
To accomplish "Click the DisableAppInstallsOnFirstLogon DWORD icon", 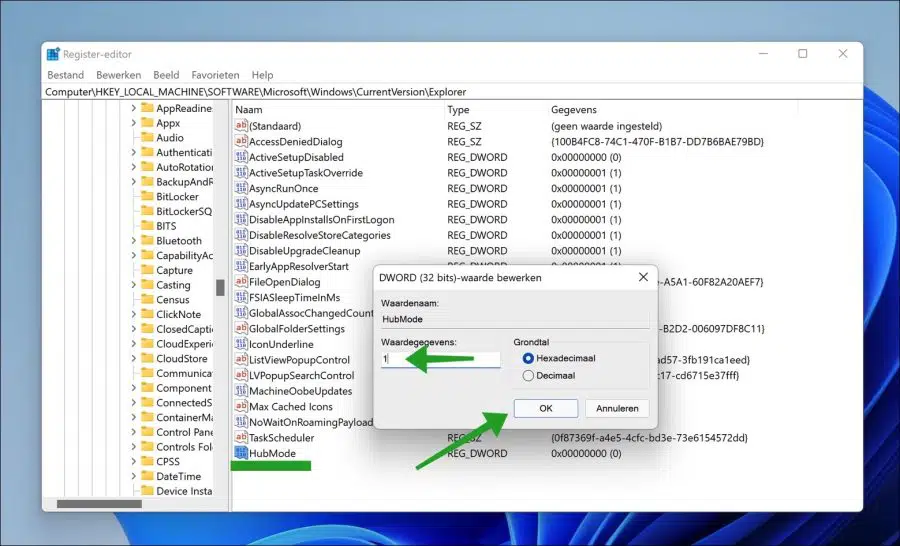I will (x=241, y=219).
